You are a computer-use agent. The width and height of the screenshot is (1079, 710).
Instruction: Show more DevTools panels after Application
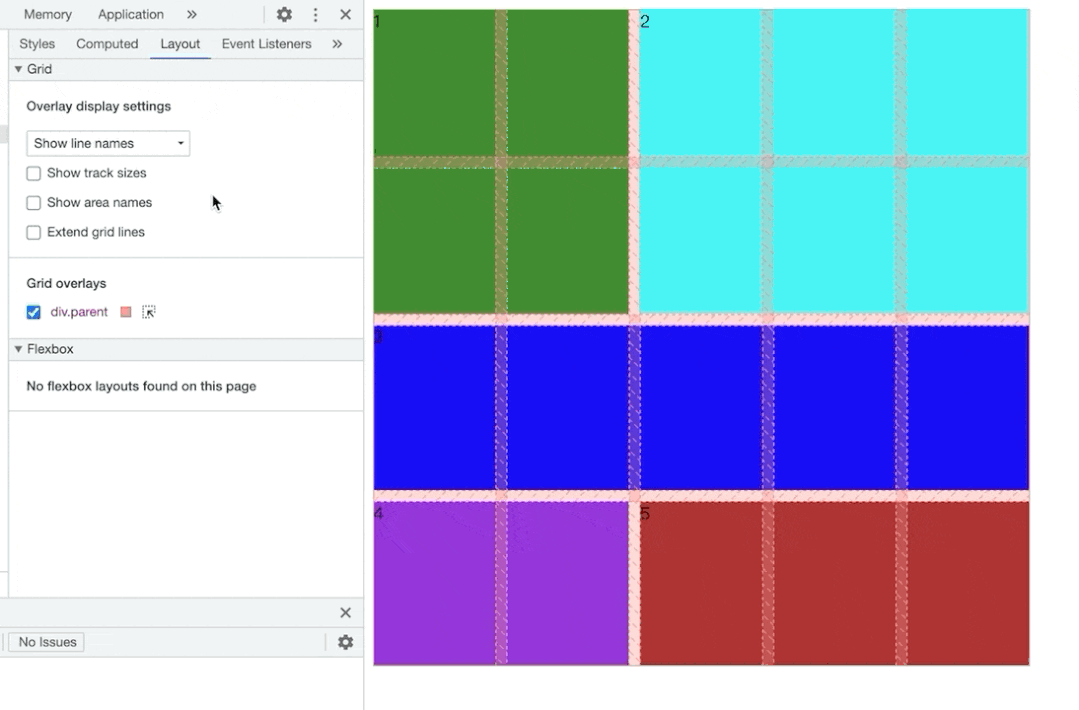191,14
